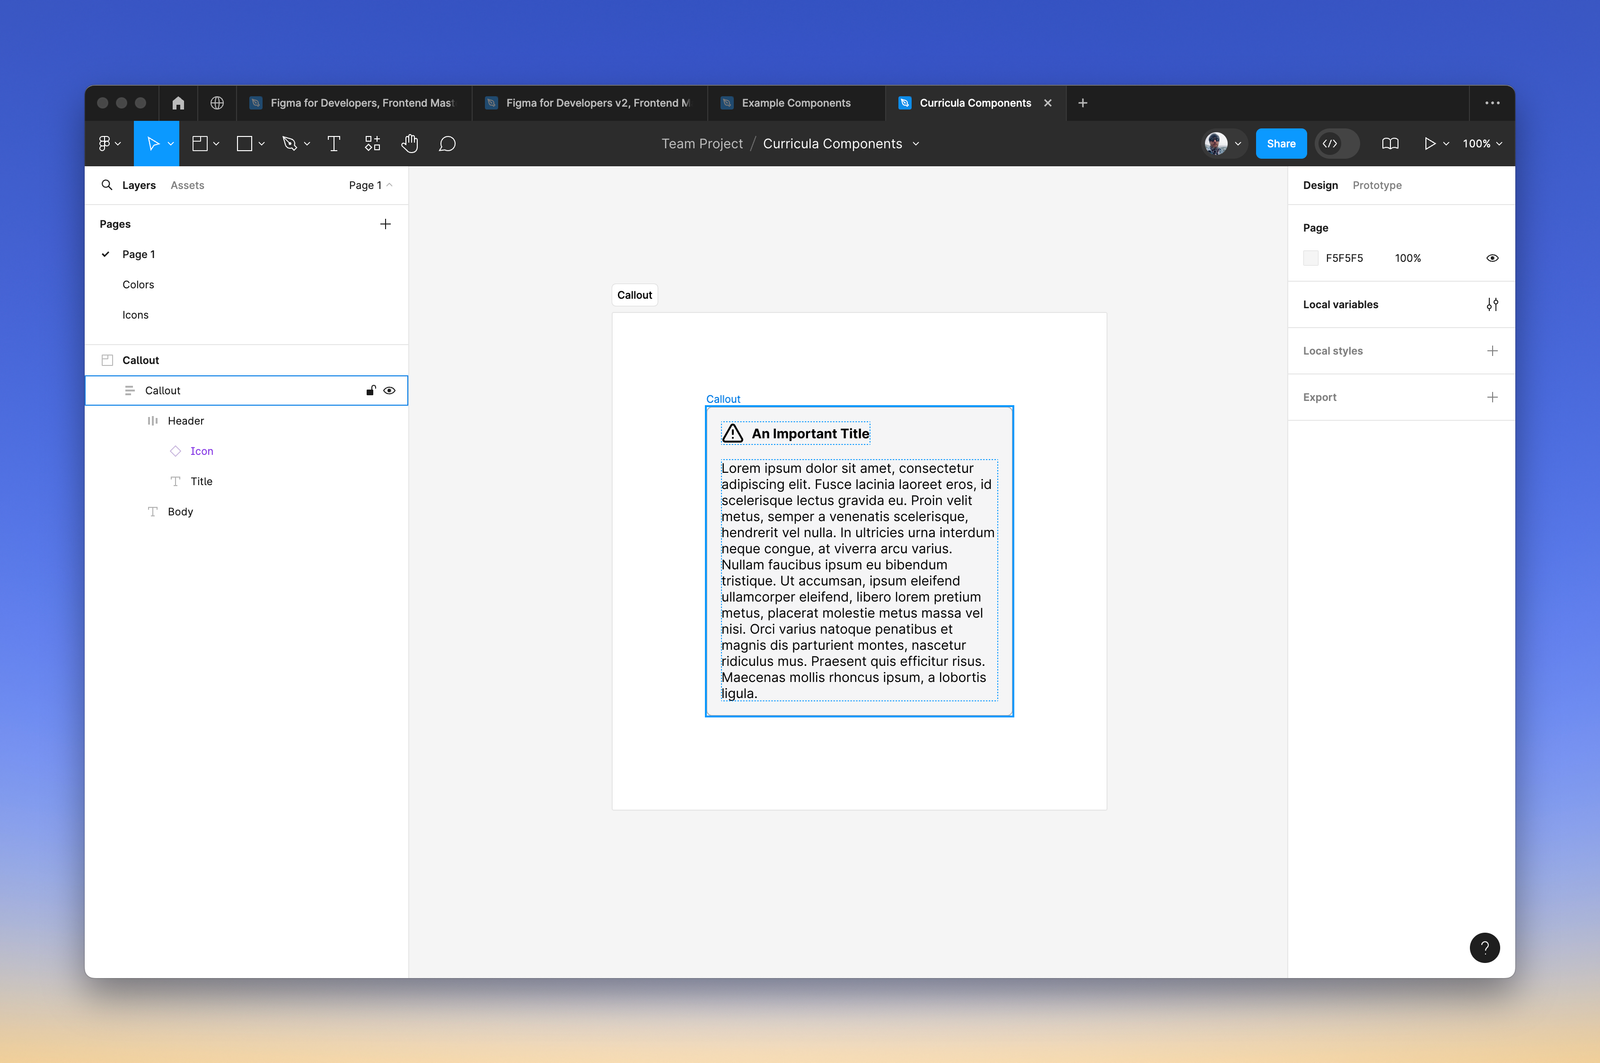Toggle page background color visibility
1600x1063 pixels.
pos(1492,258)
